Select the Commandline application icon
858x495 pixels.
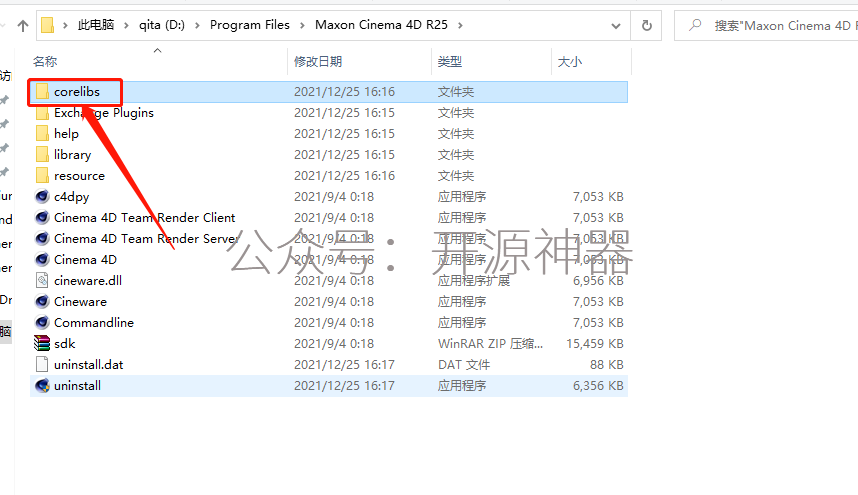click(42, 323)
